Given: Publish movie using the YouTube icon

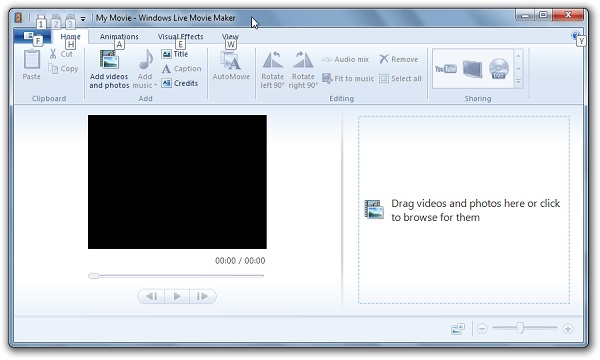Looking at the screenshot, I should 445,69.
